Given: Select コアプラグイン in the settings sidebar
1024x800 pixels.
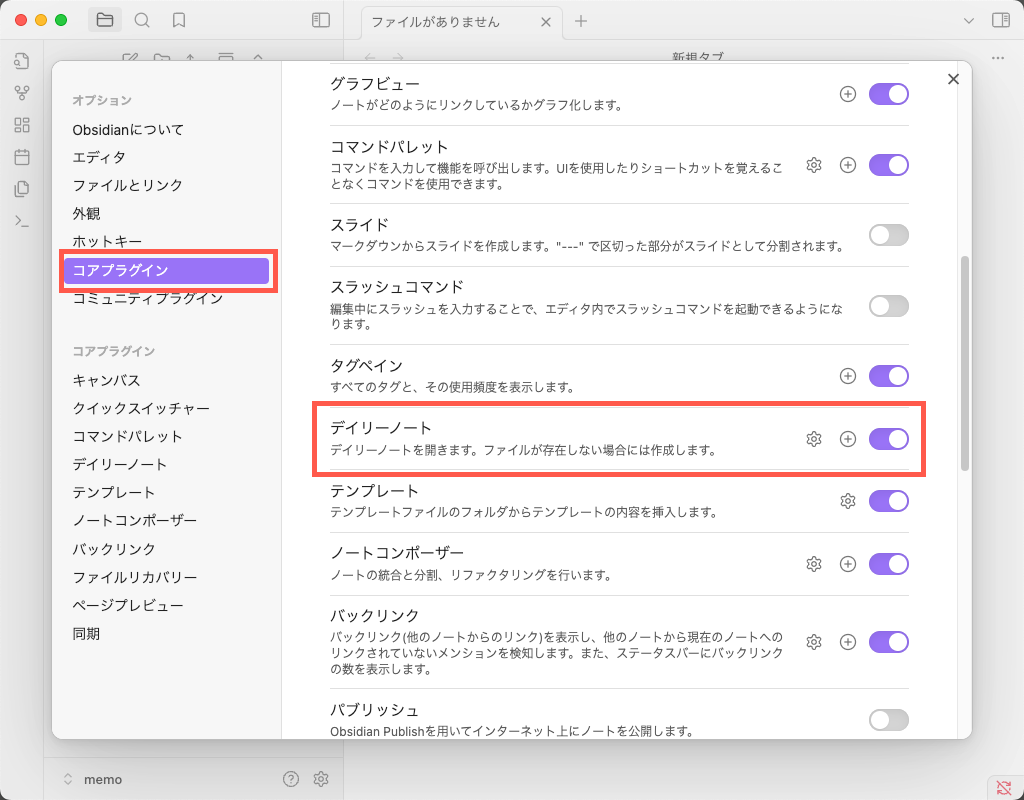Looking at the screenshot, I should (167, 270).
